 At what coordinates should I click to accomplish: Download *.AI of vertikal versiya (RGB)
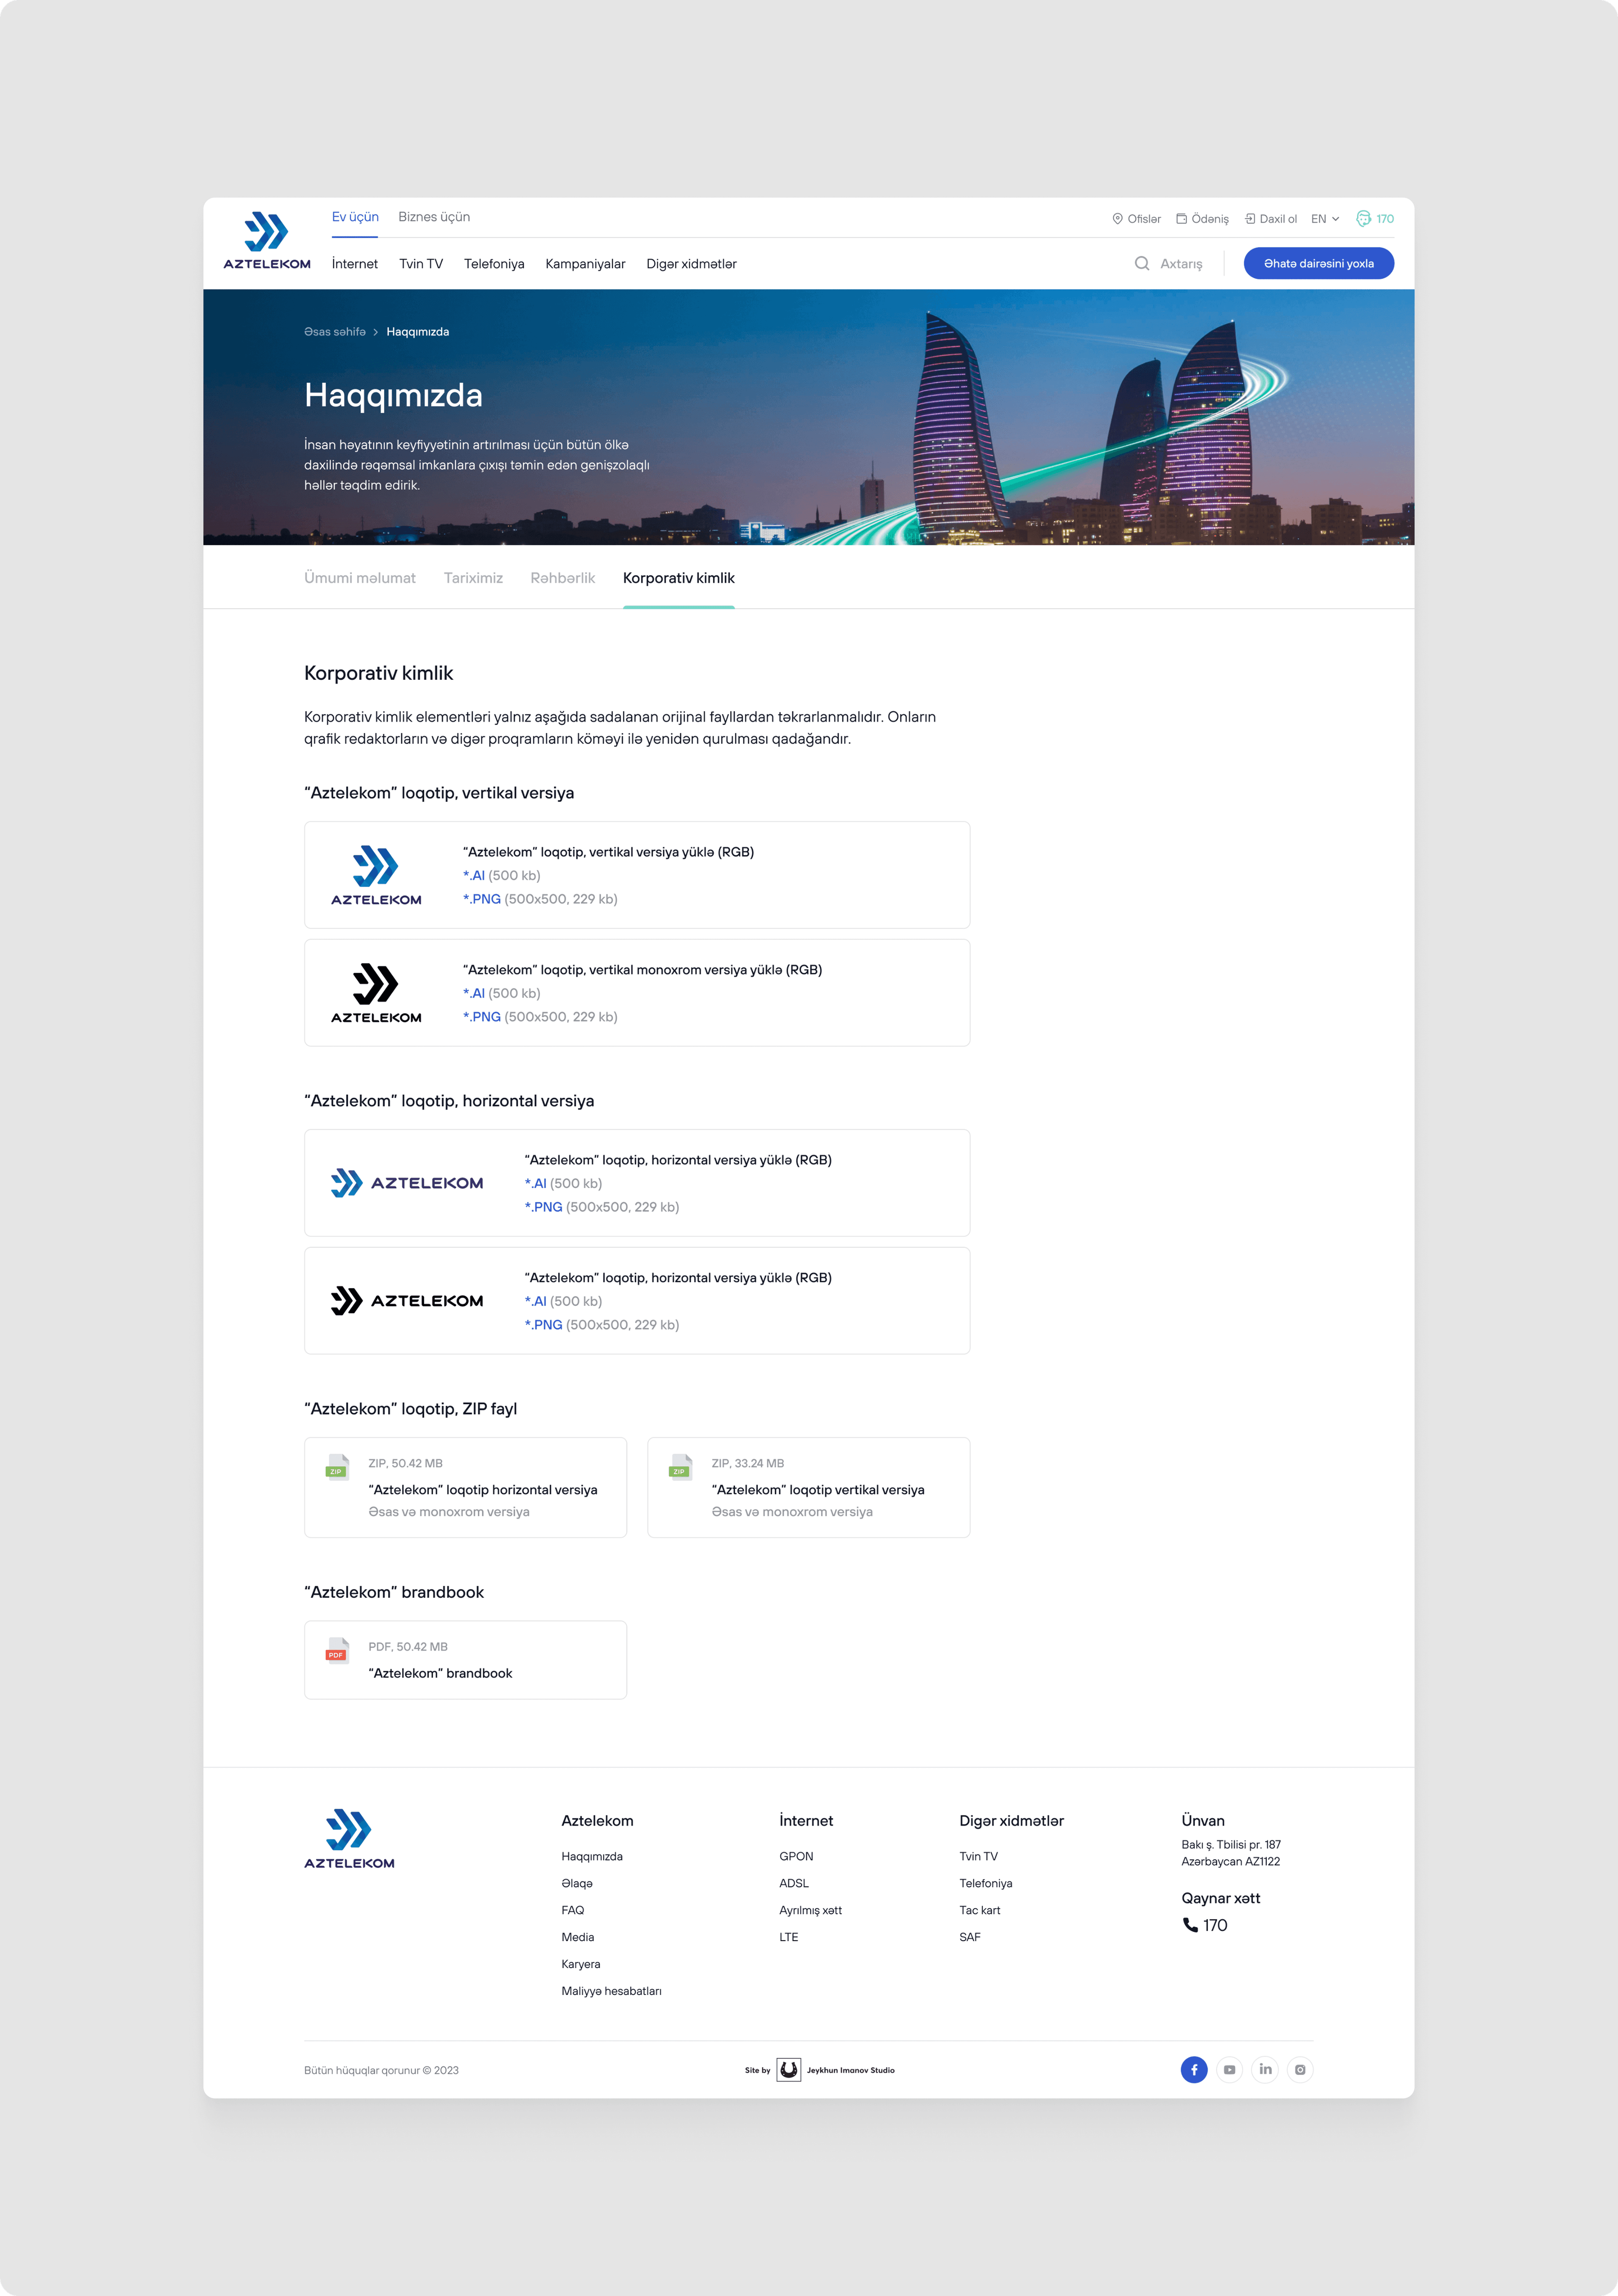474,876
